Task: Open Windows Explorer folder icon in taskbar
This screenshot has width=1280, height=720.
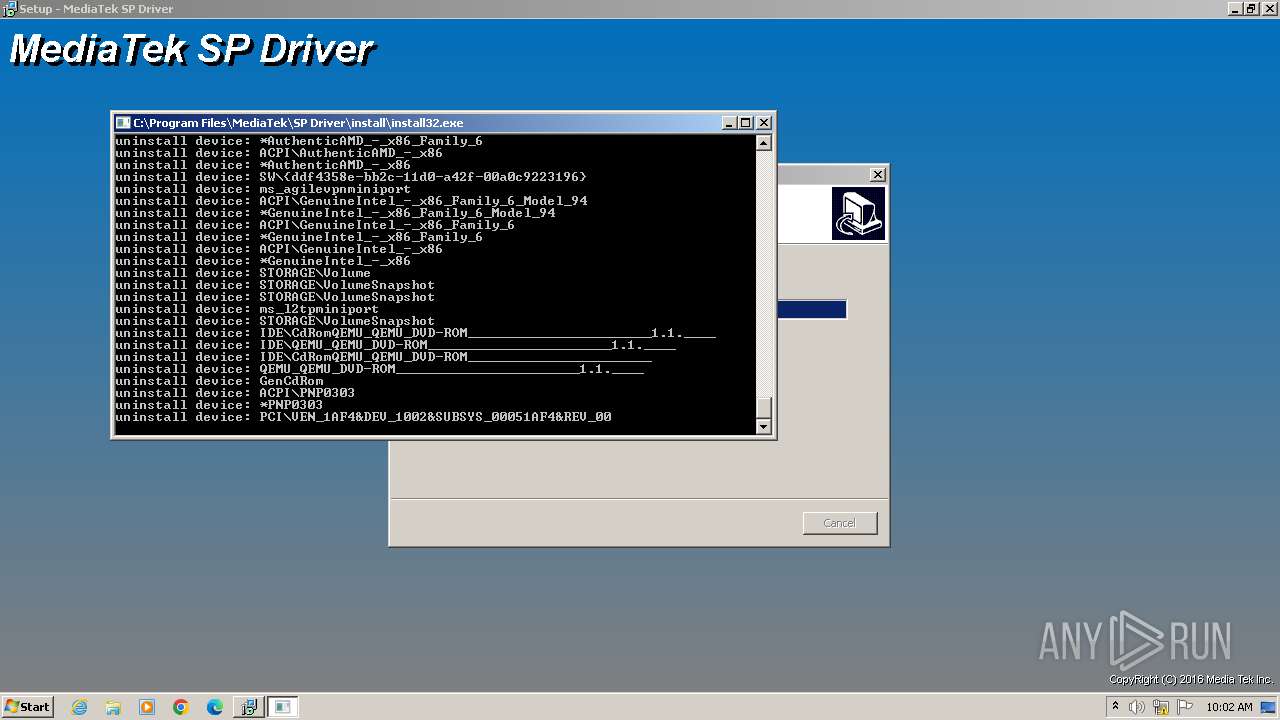Action: point(113,707)
